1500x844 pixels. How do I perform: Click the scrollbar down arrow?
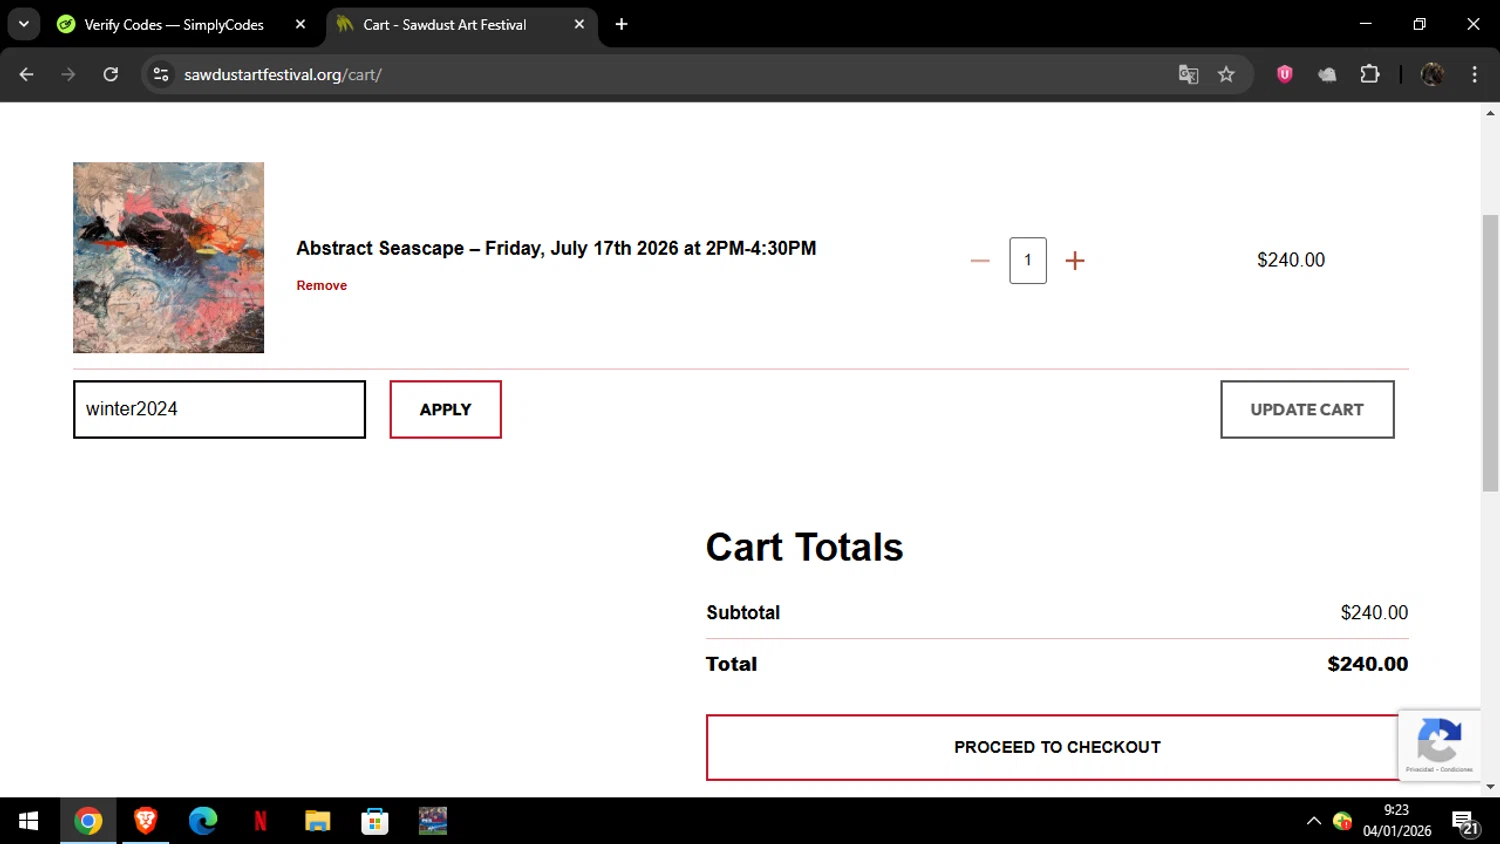click(1490, 787)
